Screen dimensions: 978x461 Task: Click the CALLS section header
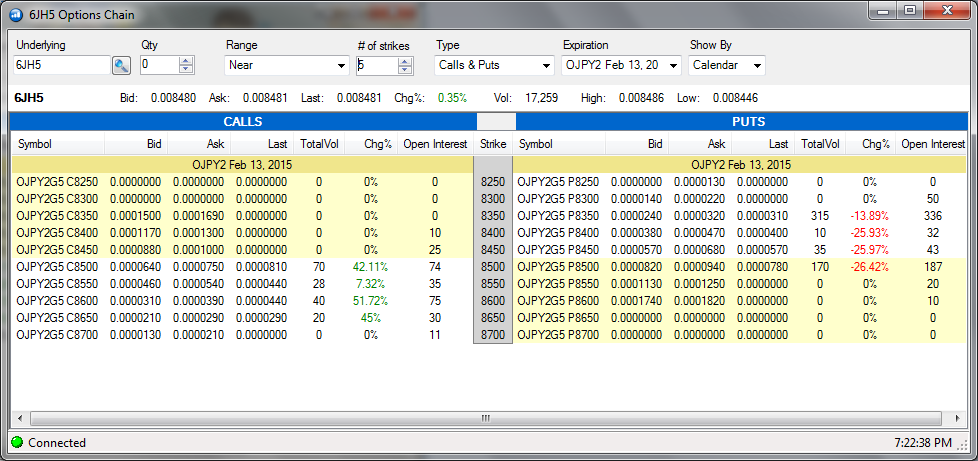(x=243, y=121)
